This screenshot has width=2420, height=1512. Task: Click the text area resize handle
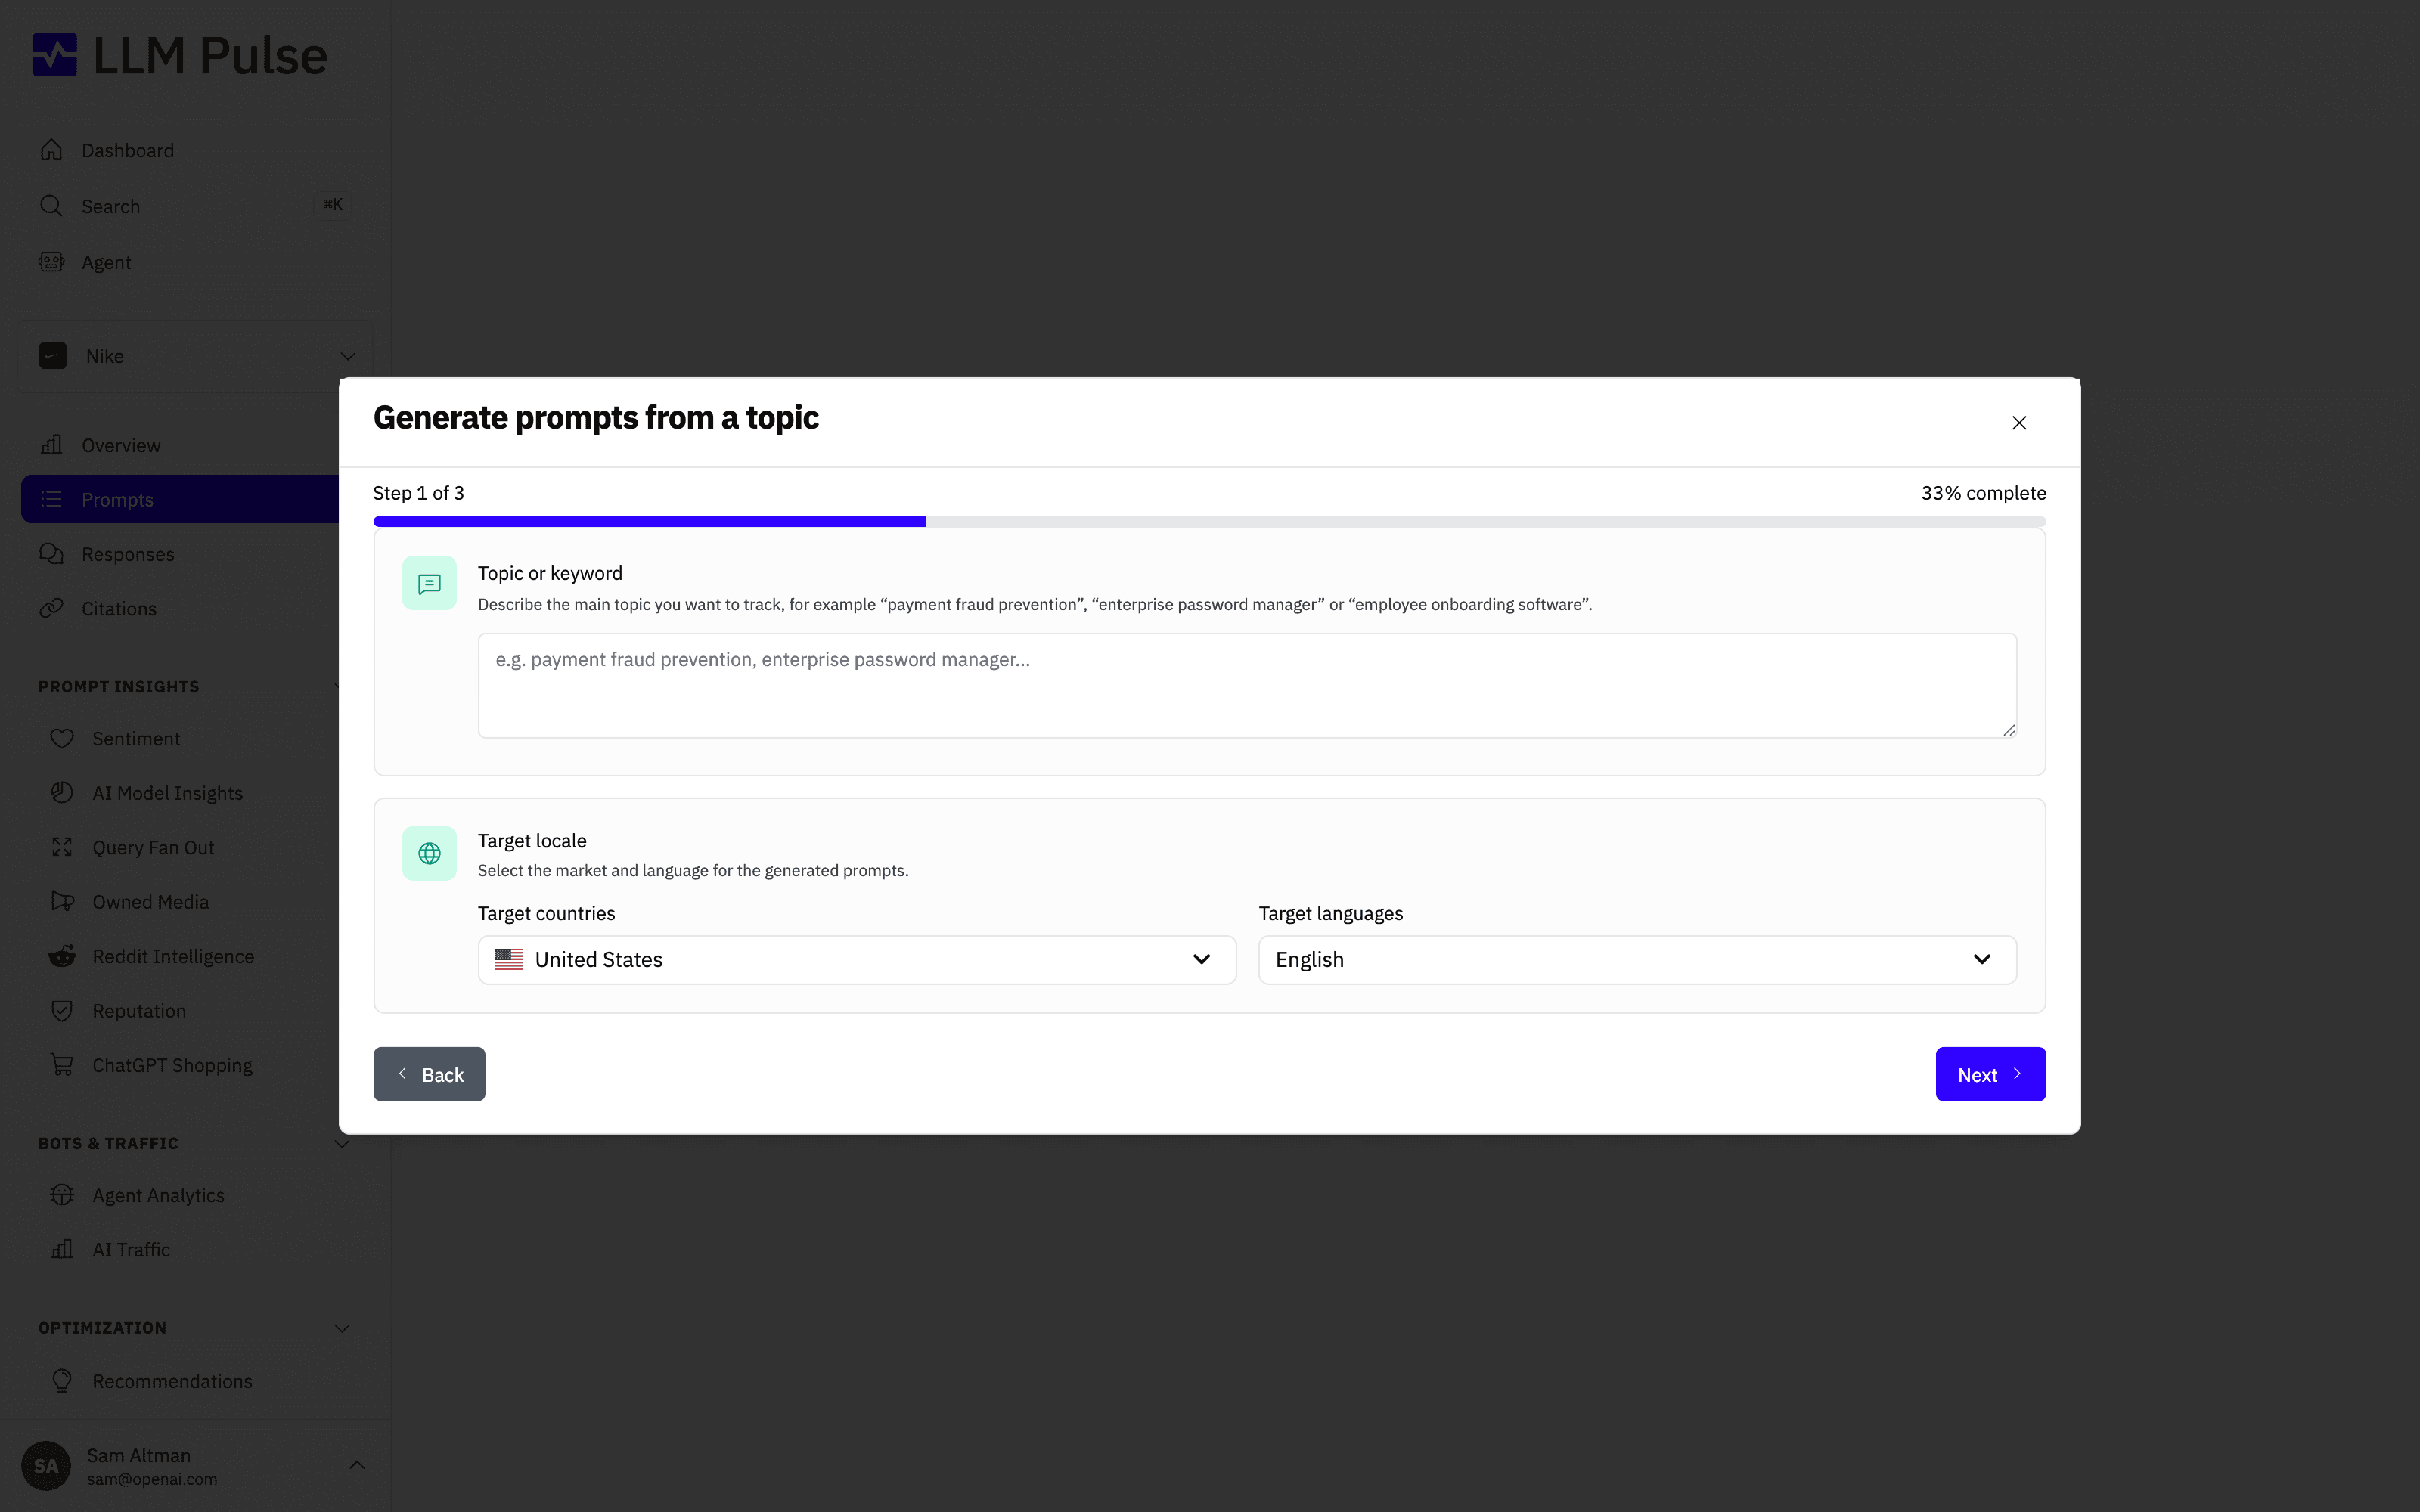coord(2009,730)
